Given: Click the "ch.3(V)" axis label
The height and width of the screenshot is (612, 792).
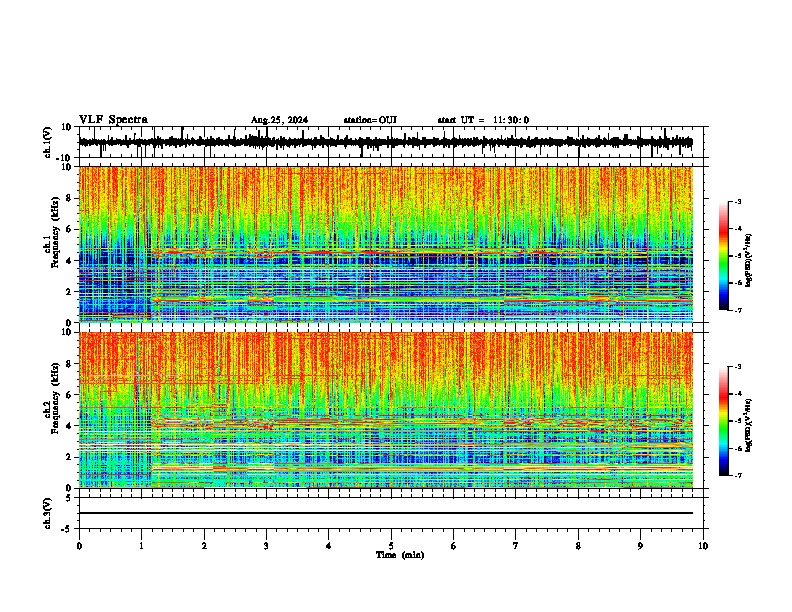Looking at the screenshot, I should tap(48, 513).
